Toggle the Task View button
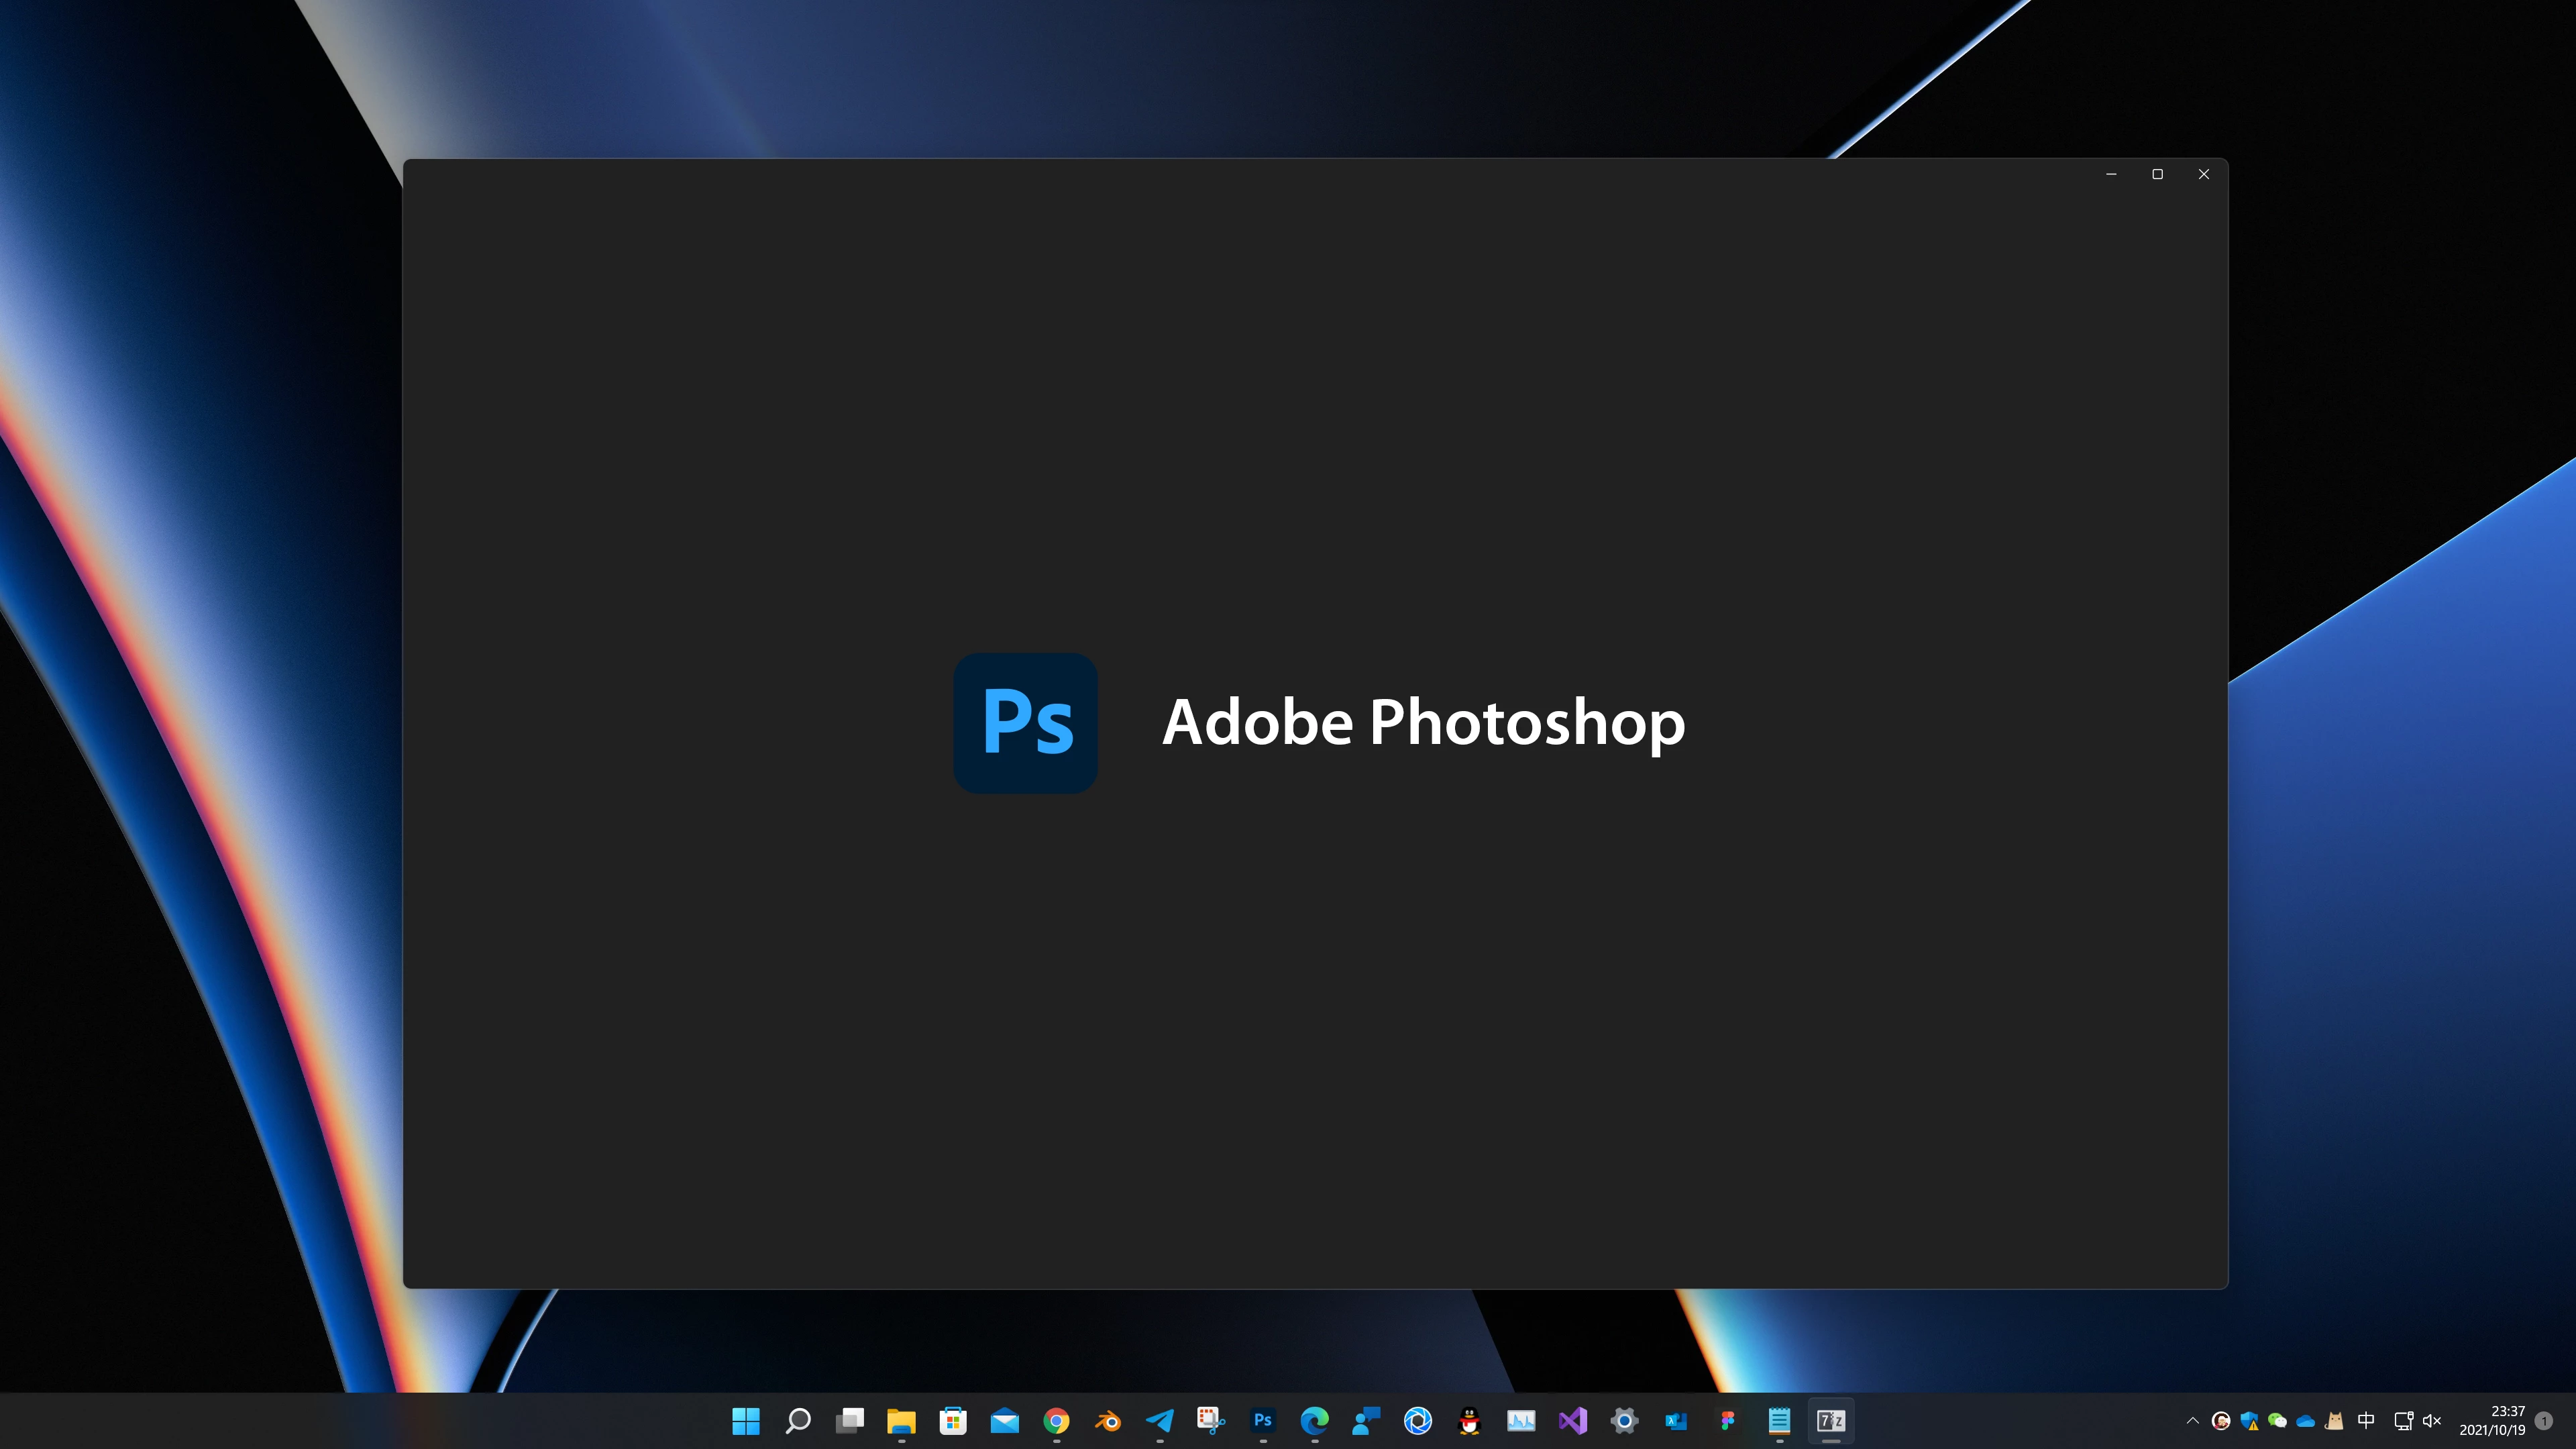Image resolution: width=2576 pixels, height=1449 pixels. pos(850,1420)
